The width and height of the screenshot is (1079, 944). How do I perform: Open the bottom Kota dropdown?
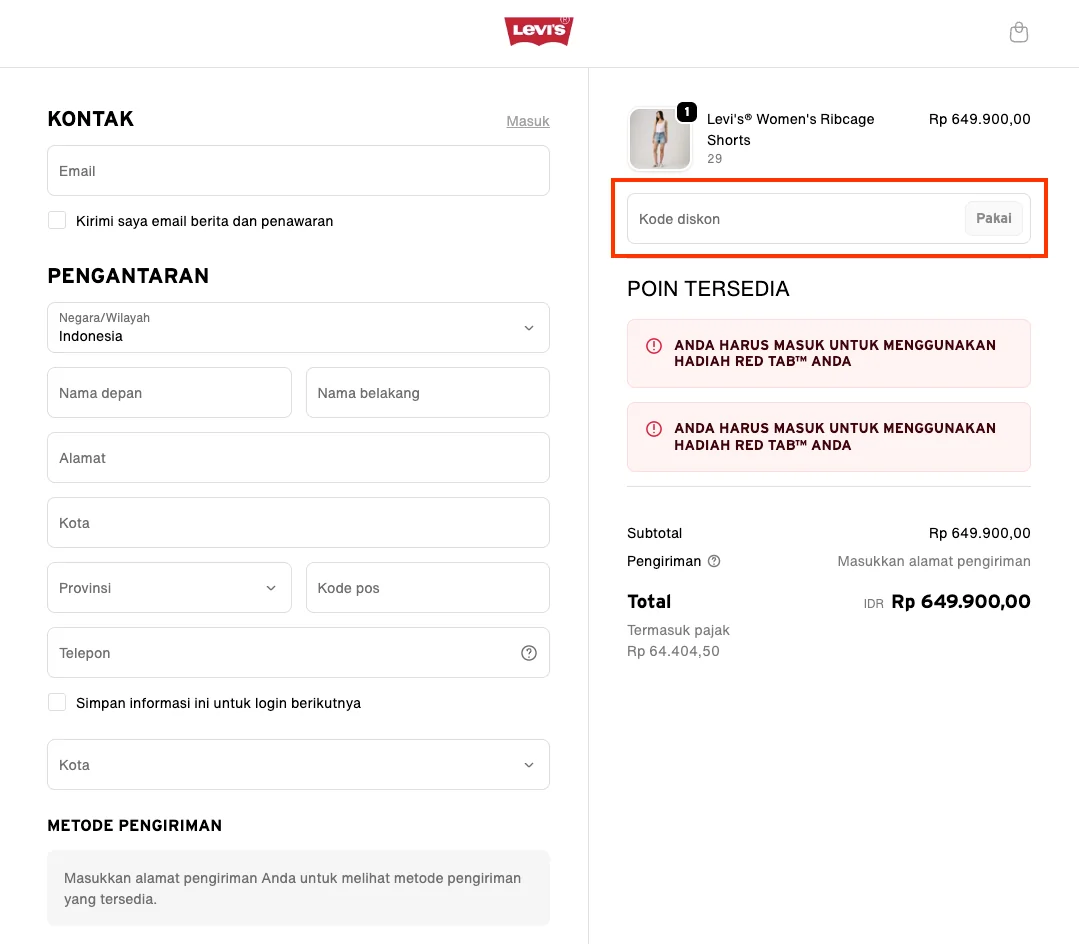298,764
